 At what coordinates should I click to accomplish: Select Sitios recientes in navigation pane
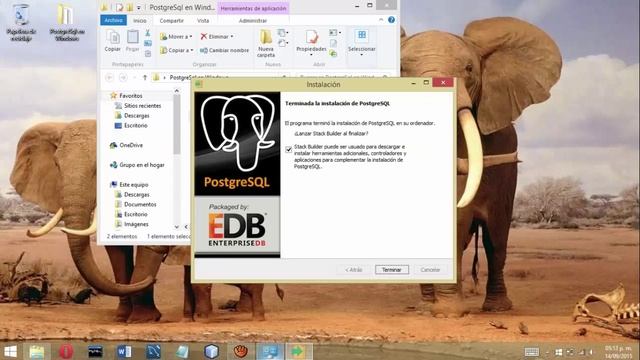click(142, 106)
